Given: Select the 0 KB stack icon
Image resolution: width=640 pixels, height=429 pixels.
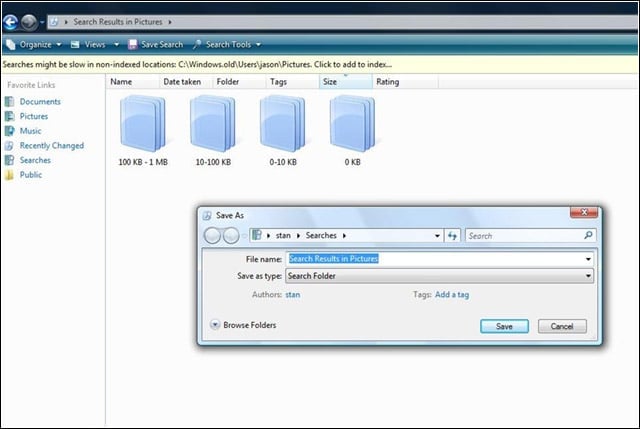Looking at the screenshot, I should (352, 123).
